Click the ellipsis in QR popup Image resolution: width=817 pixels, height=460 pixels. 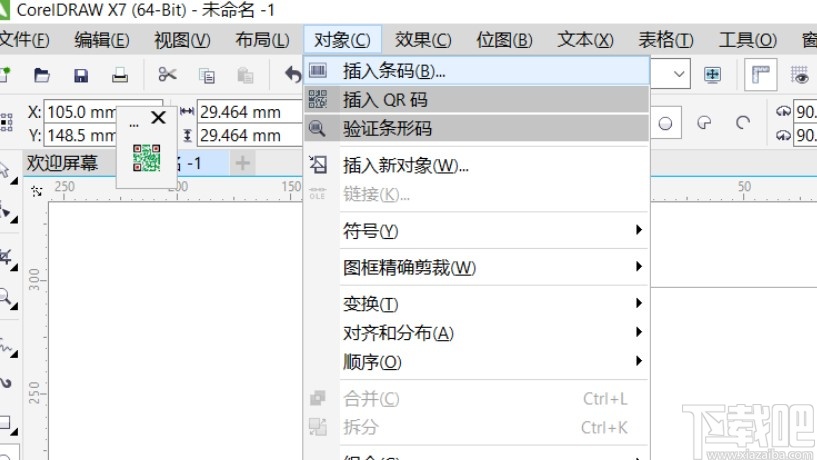(134, 125)
